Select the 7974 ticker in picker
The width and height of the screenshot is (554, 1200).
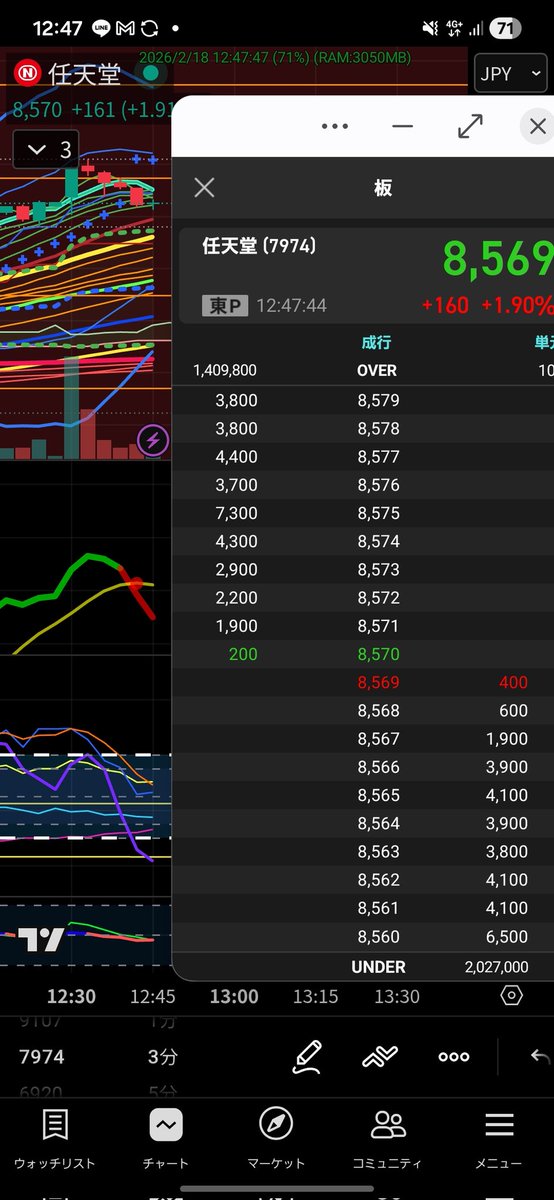point(41,1056)
